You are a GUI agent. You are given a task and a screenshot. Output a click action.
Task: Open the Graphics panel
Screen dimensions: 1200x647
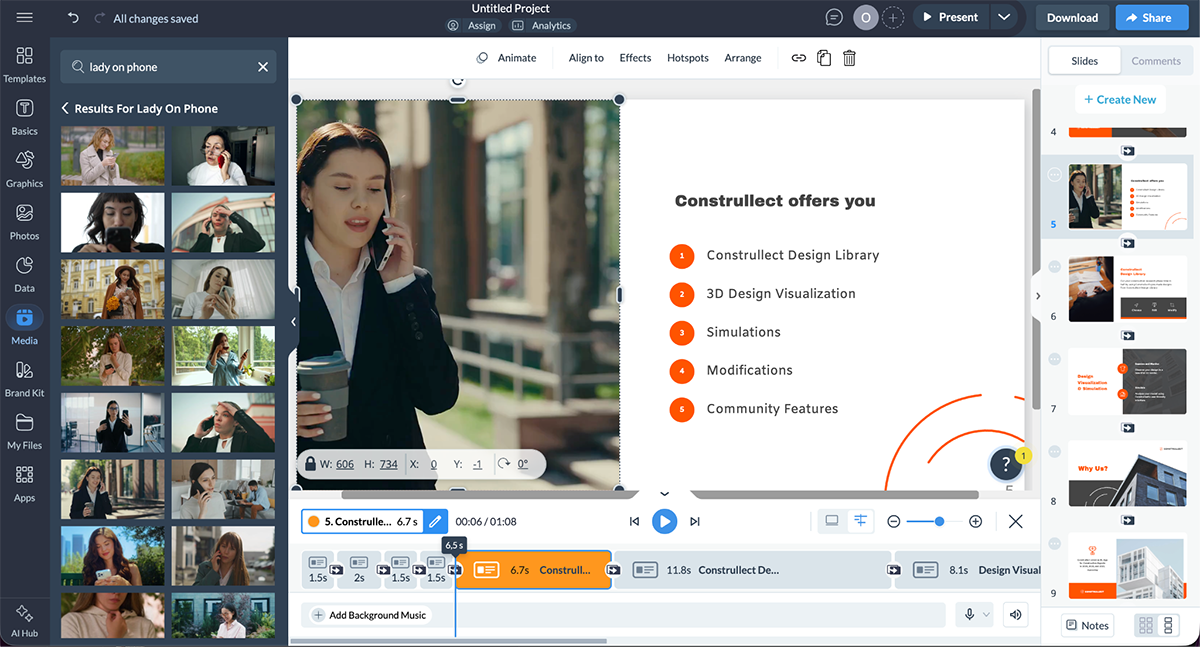tap(24, 168)
